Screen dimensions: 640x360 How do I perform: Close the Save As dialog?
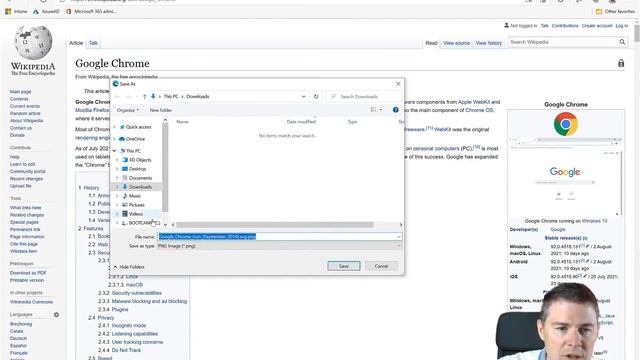(398, 84)
